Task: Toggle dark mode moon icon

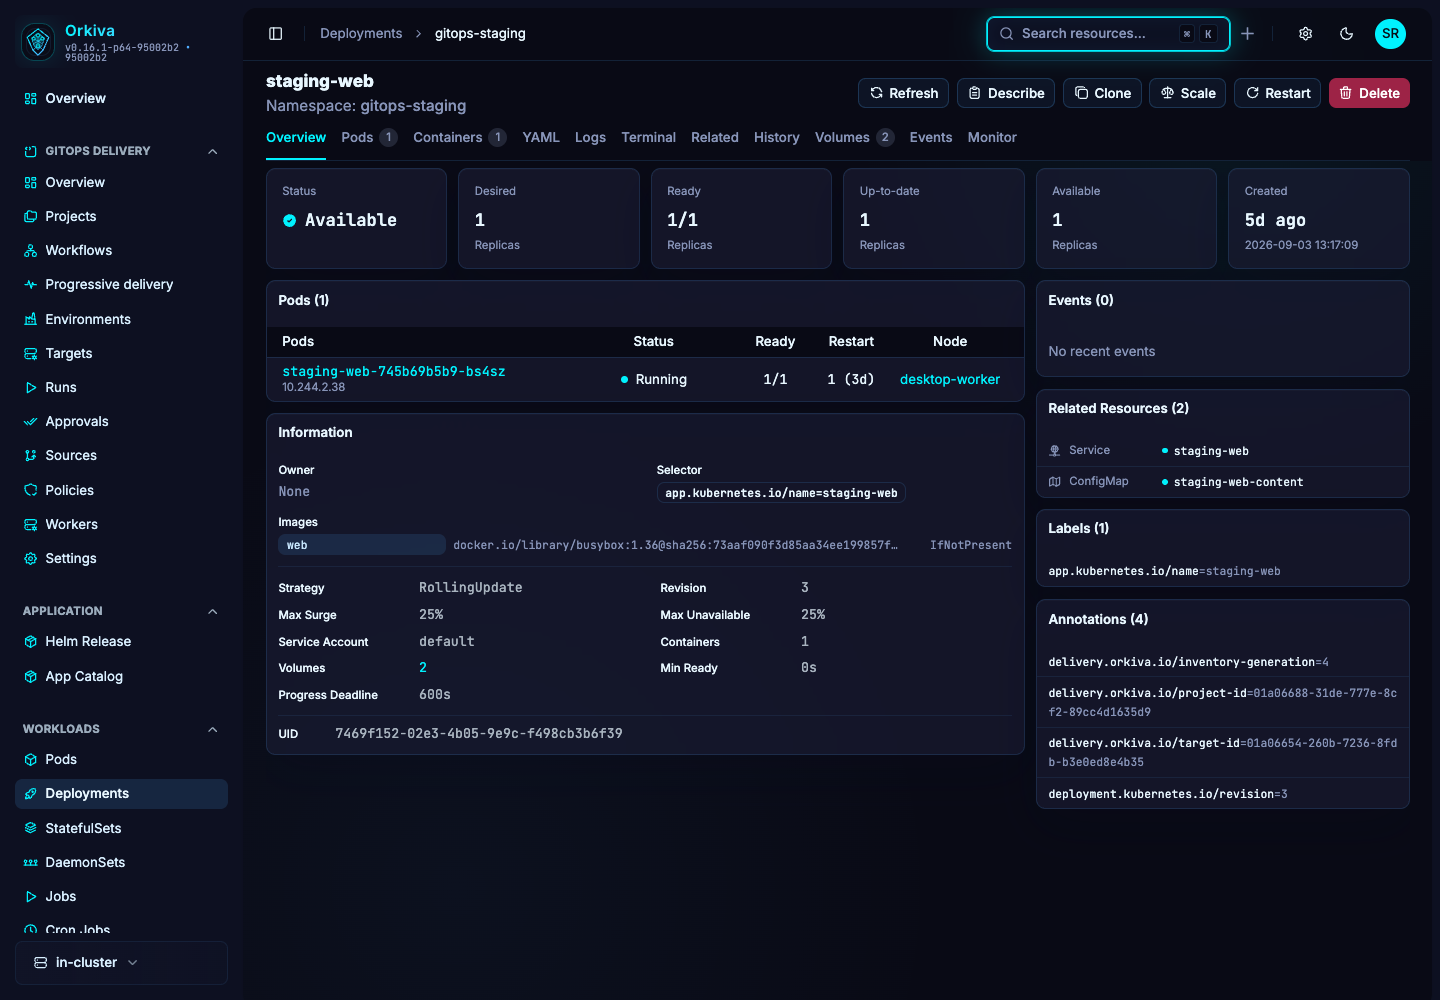Action: click(1346, 34)
